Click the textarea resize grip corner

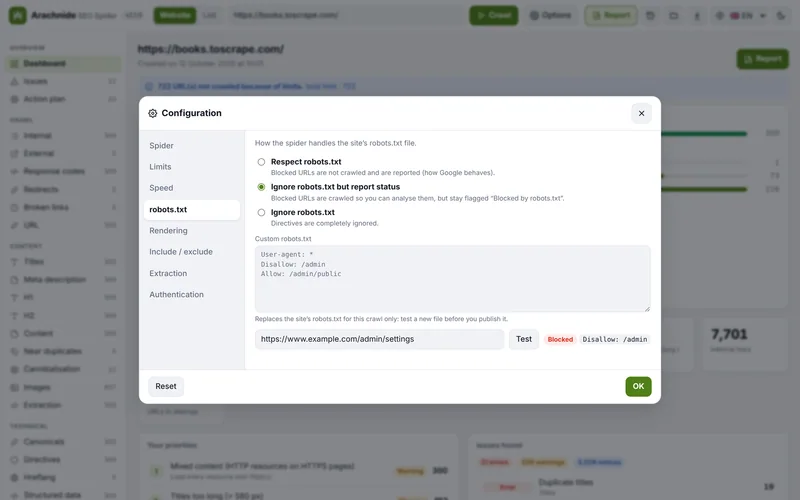[x=647, y=308]
